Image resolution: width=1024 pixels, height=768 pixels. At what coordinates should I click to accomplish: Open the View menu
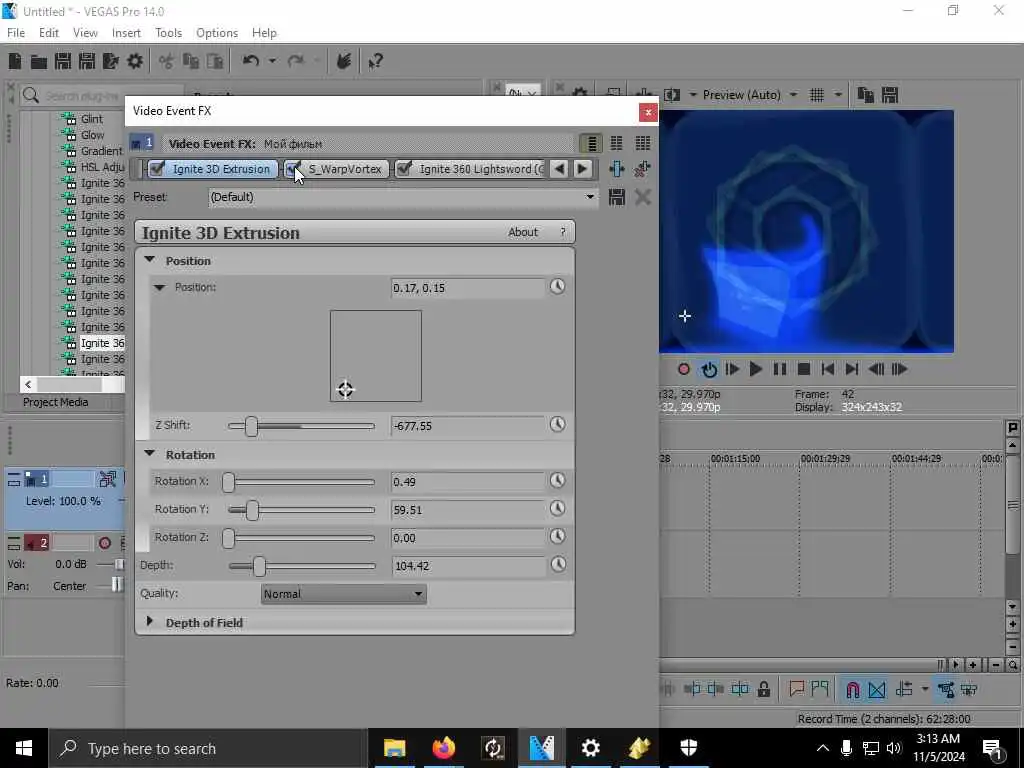(x=86, y=33)
